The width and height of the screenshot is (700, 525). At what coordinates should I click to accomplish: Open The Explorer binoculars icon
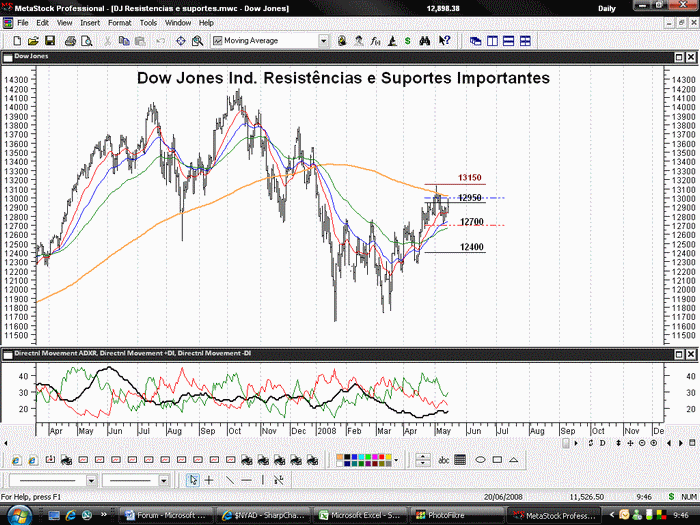pos(425,41)
